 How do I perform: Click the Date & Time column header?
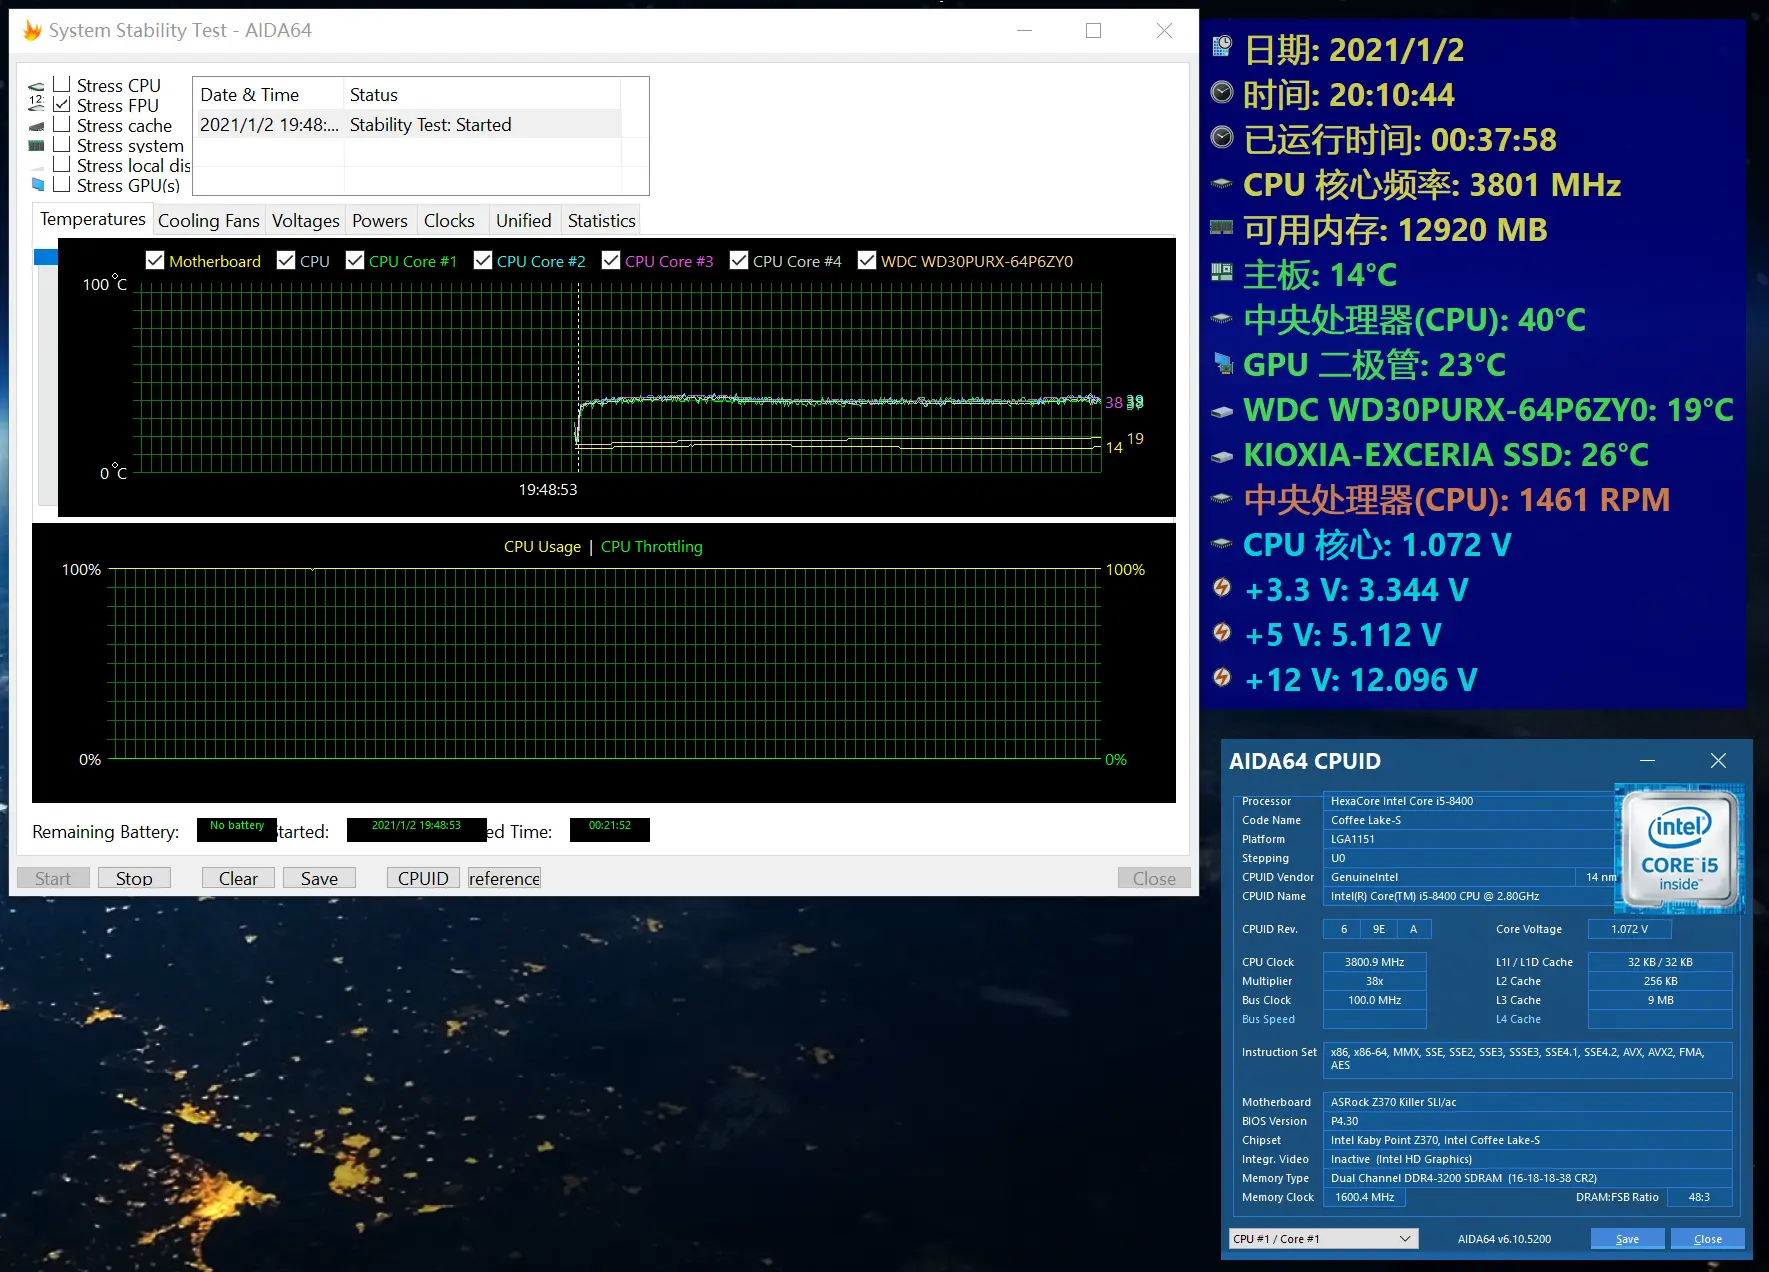[268, 95]
